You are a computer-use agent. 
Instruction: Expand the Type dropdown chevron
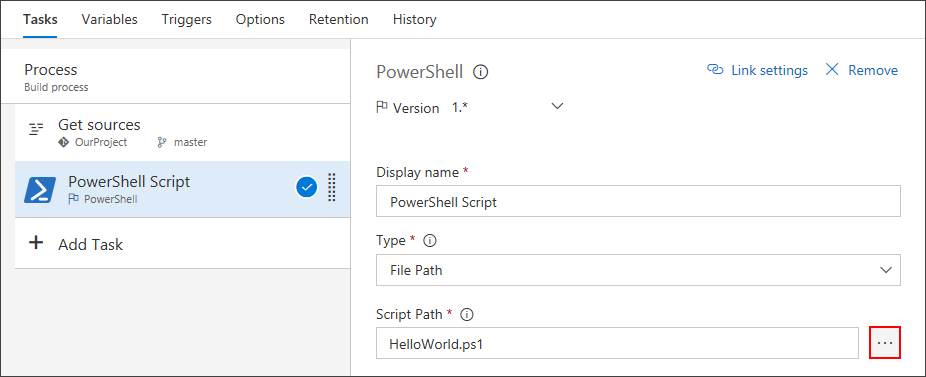point(886,270)
